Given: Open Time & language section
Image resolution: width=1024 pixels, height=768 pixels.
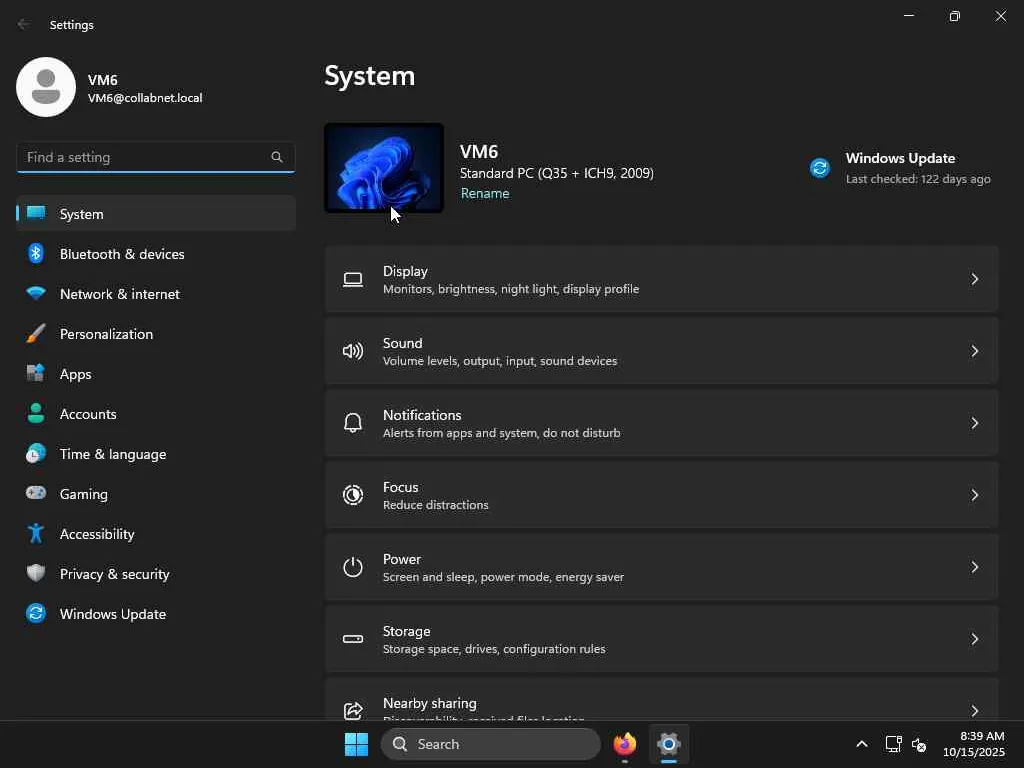Looking at the screenshot, I should pos(113,454).
